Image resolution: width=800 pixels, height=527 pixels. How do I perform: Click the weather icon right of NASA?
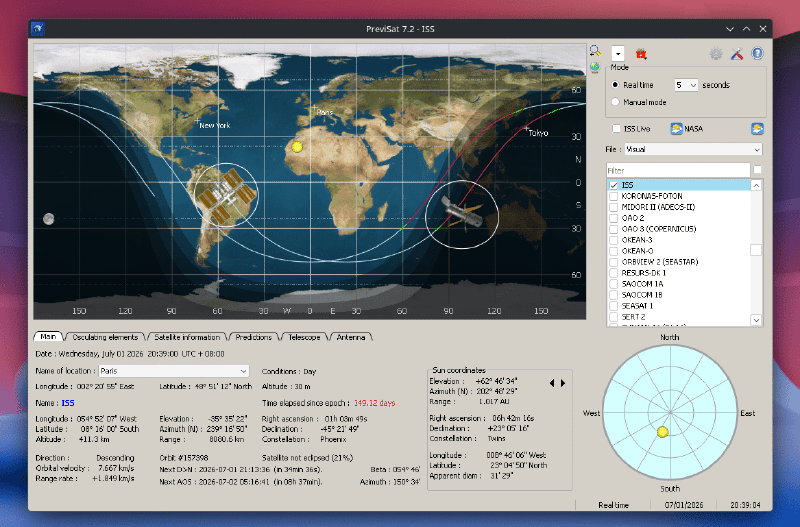click(757, 129)
